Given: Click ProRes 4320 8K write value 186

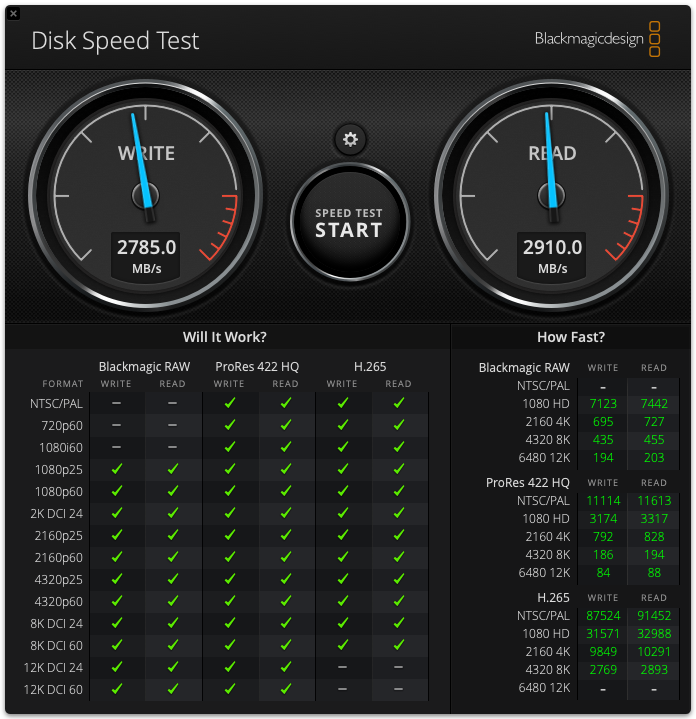Looking at the screenshot, I should (x=603, y=555).
